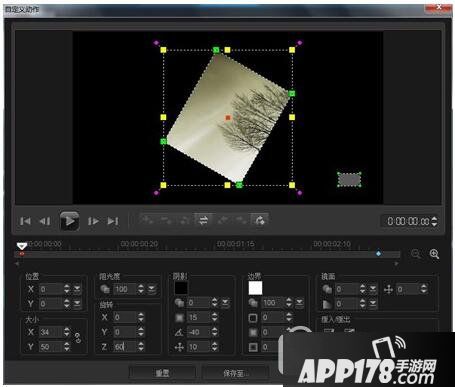This screenshot has width=455, height=387.
Task: Click the mirror distance value field
Action: tap(408, 289)
